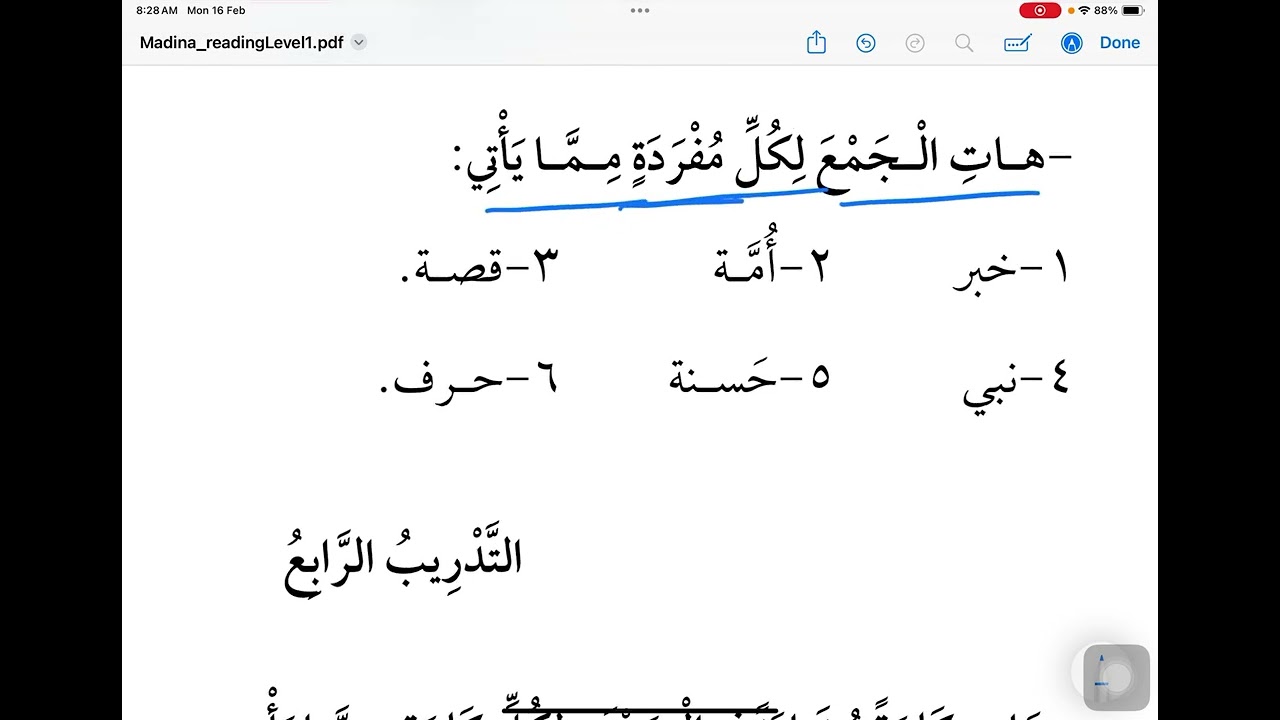This screenshot has height=720, width=1280.
Task: Open the floating pencil tool palette
Action: coord(1116,678)
